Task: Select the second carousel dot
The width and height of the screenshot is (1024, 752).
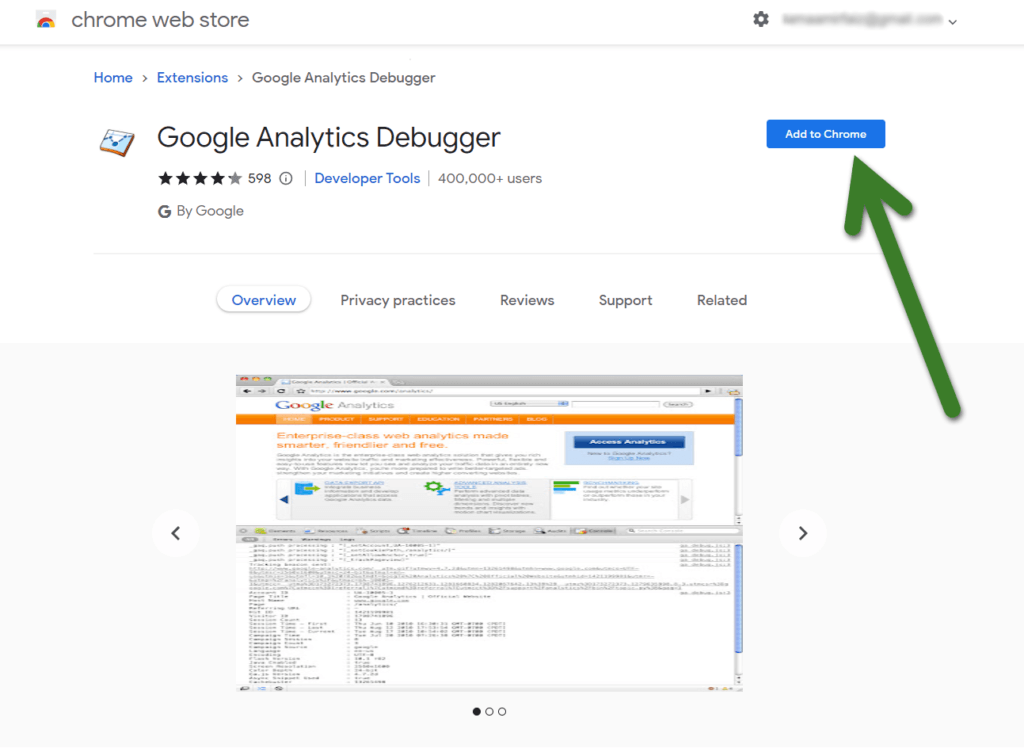Action: pos(489,712)
